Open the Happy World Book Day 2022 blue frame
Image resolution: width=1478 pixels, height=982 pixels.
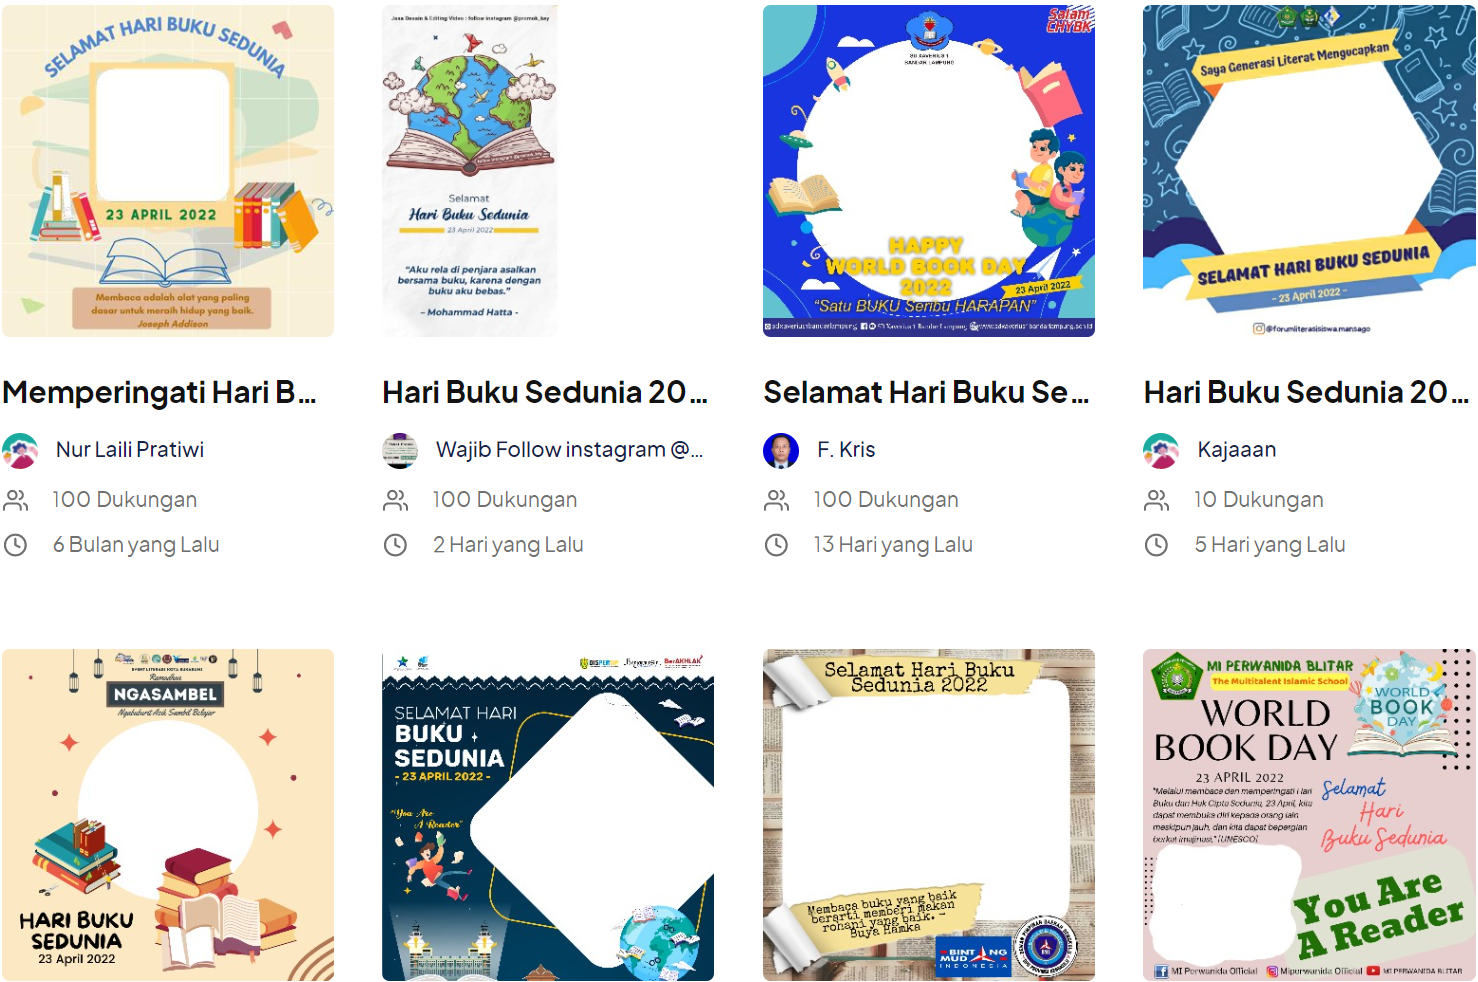pos(929,171)
